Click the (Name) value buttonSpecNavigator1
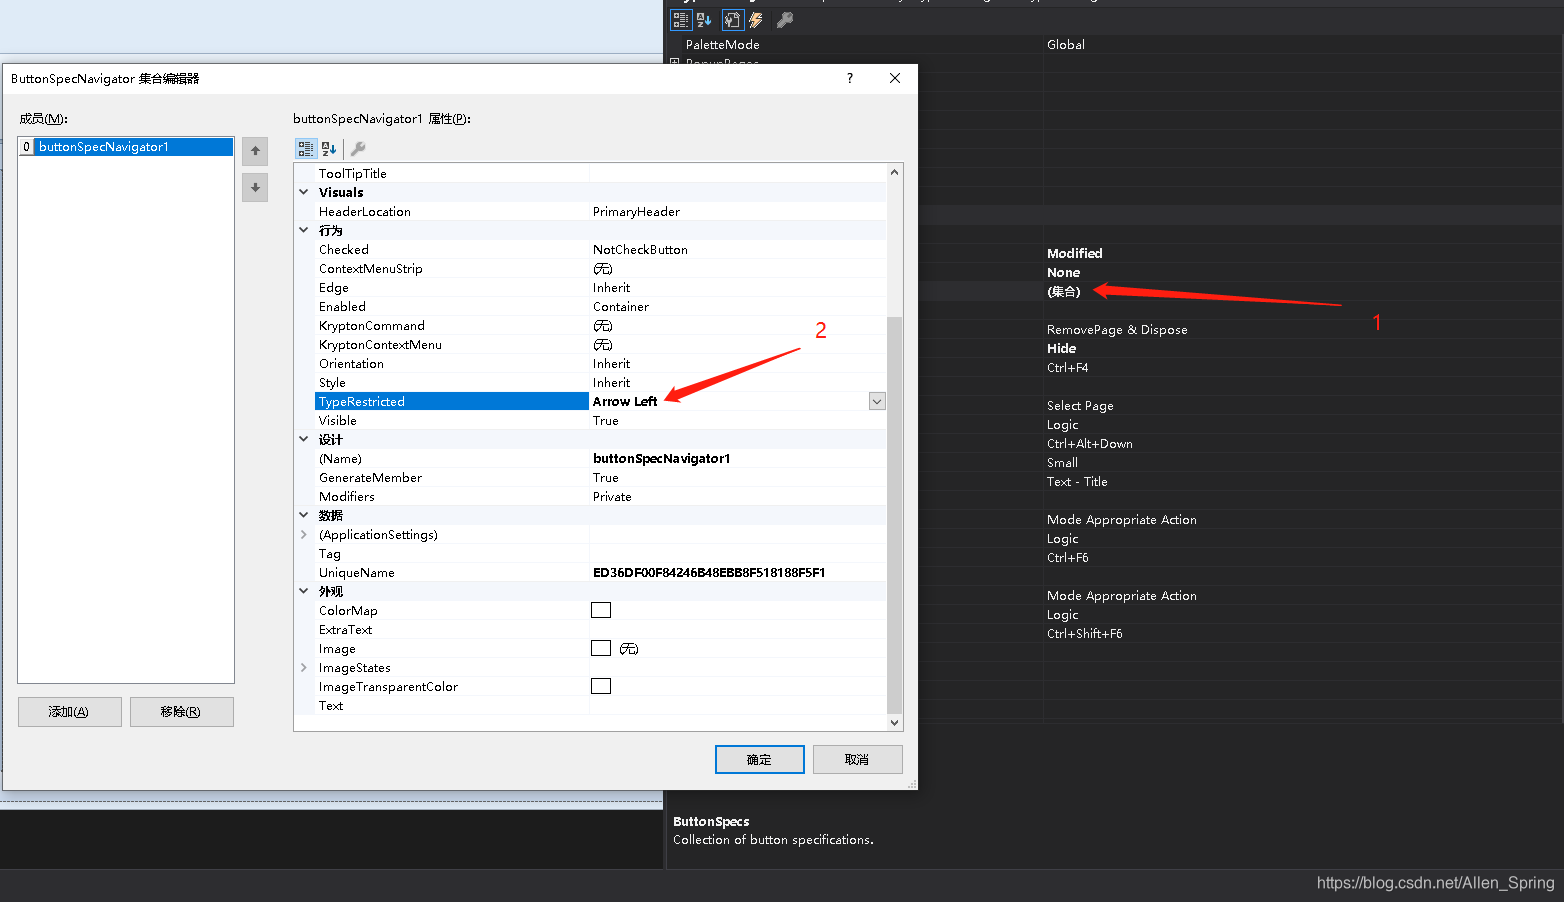The height and width of the screenshot is (902, 1564). click(x=662, y=458)
